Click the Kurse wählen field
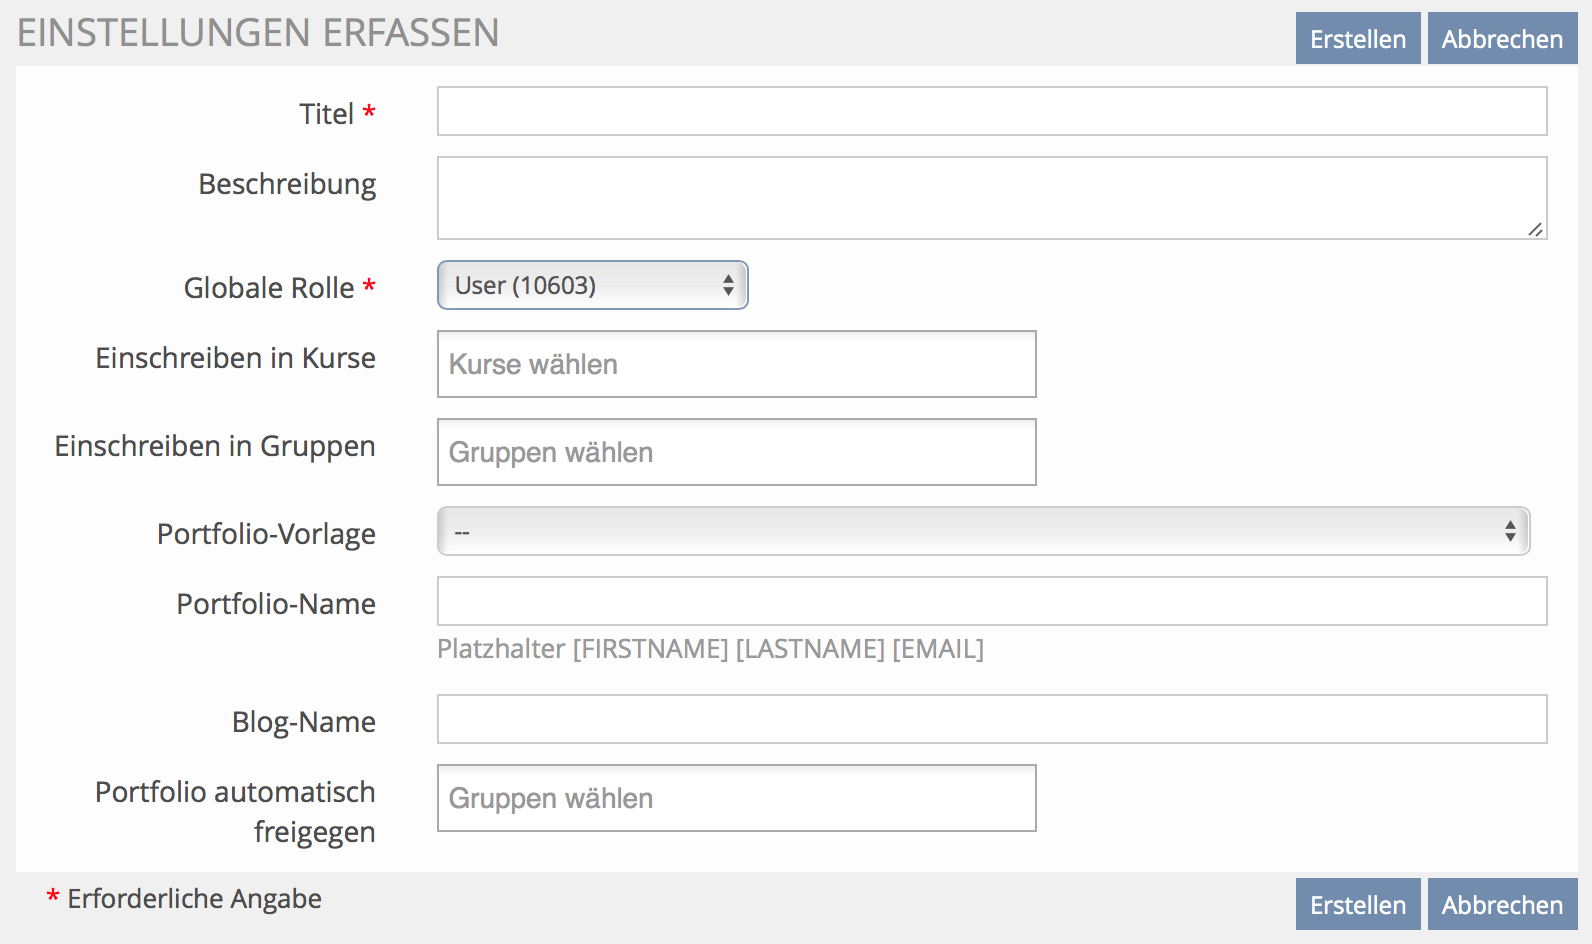Screen dimensions: 1592x944 pyautogui.click(x=736, y=364)
